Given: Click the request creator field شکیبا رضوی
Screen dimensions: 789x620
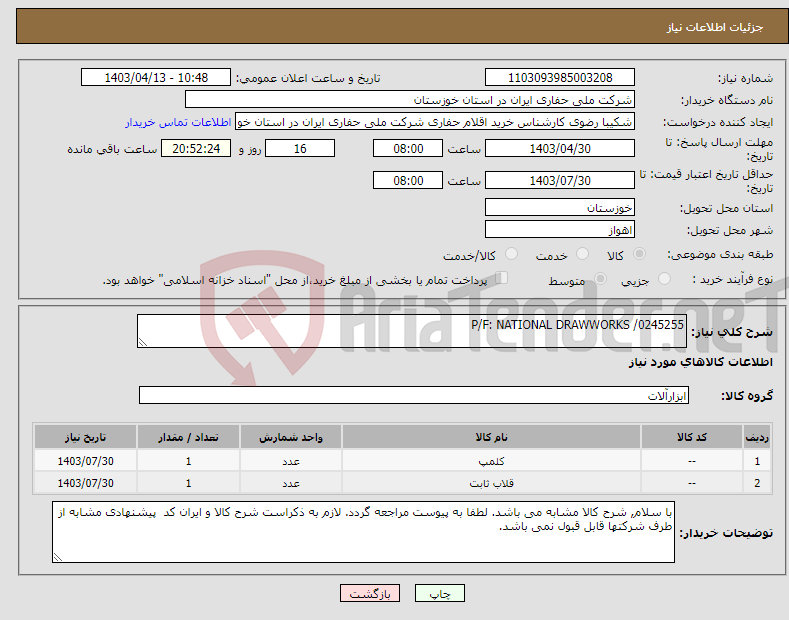Looking at the screenshot, I should point(435,122).
